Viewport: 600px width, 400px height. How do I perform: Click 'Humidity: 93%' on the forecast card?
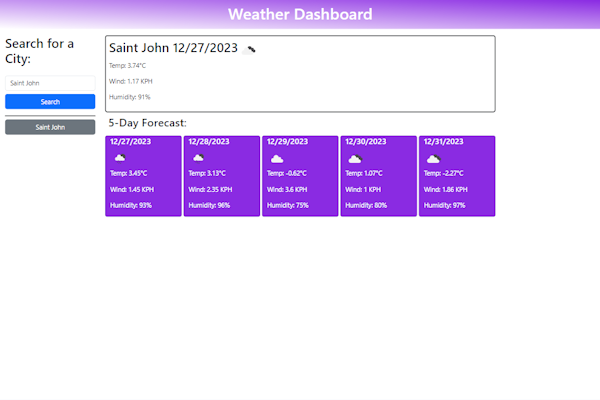point(131,206)
